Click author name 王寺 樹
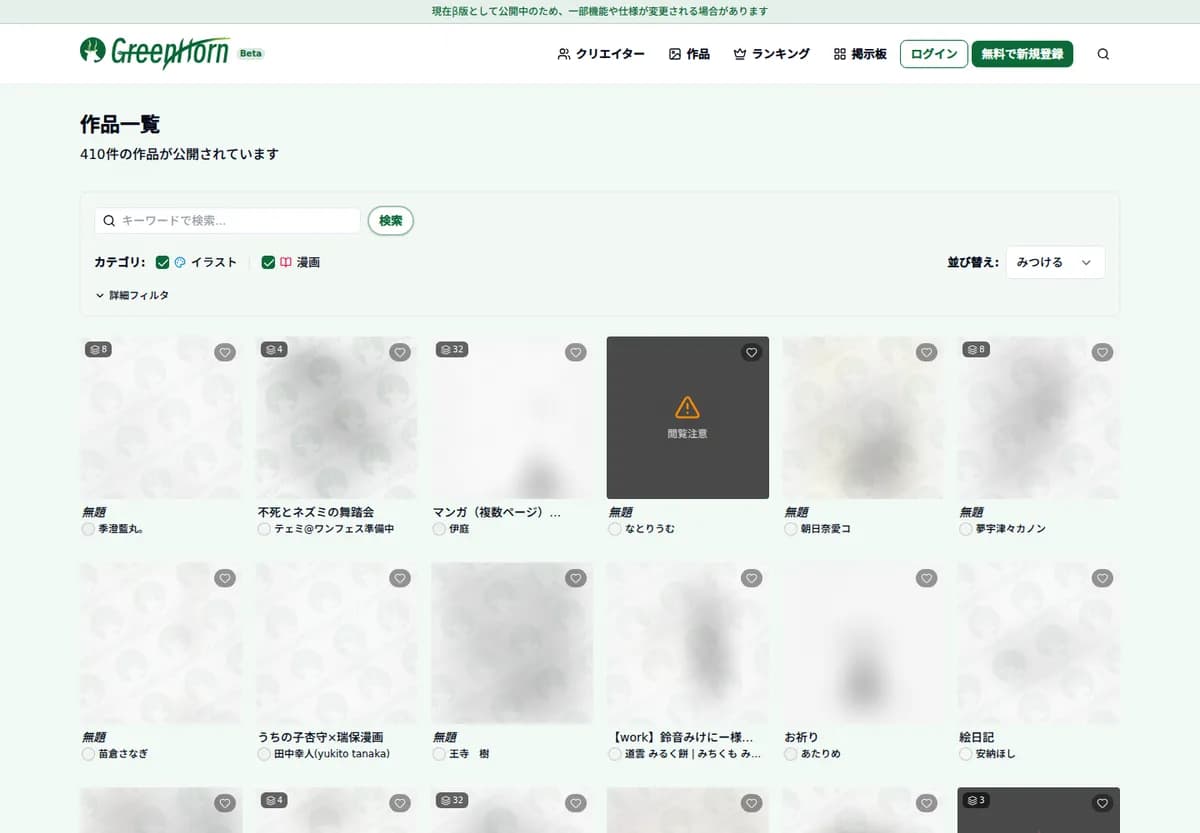Screen dimensions: 1200x833 pos(469,754)
